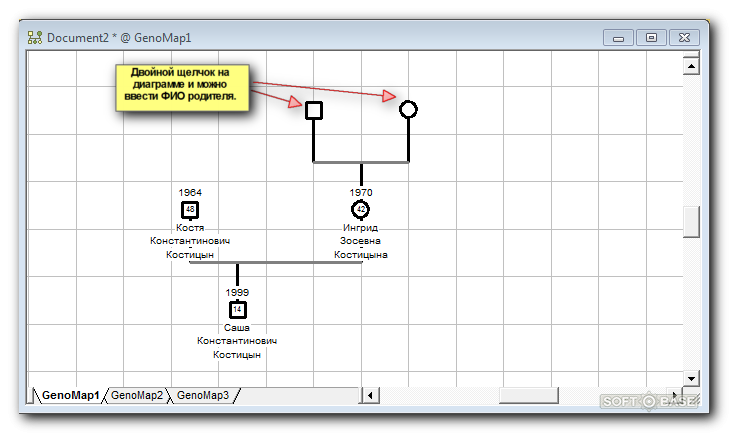The width and height of the screenshot is (729, 433).
Task: Click the GenoPro document icon in title bar
Action: coord(35,38)
